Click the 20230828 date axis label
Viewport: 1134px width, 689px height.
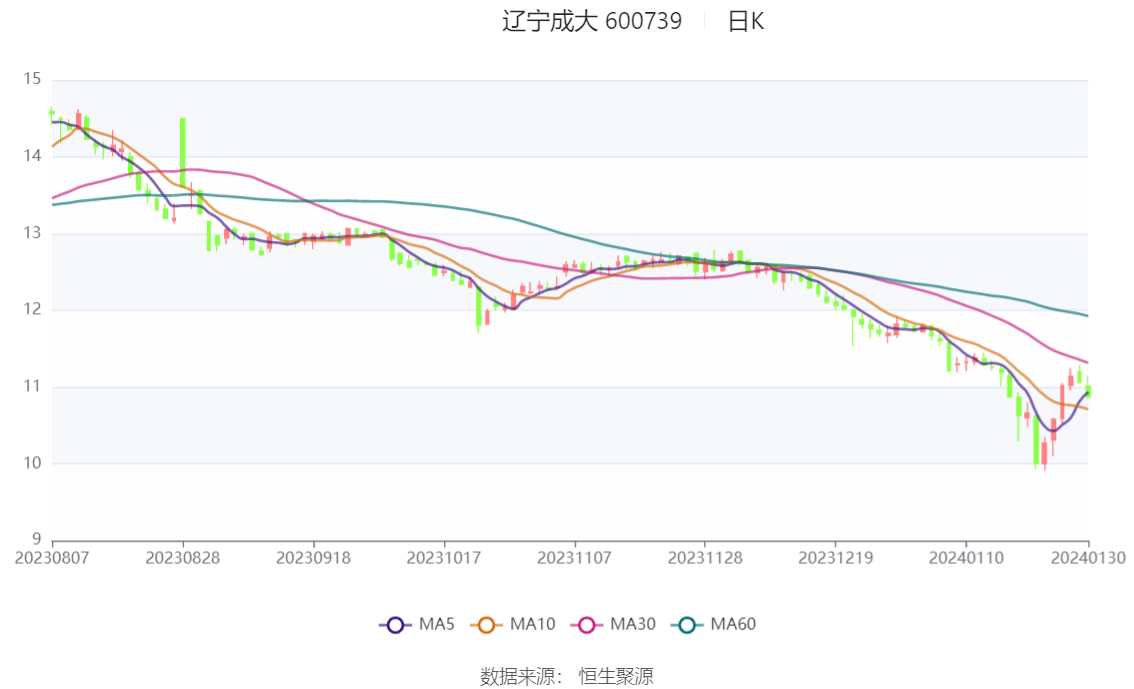182,558
